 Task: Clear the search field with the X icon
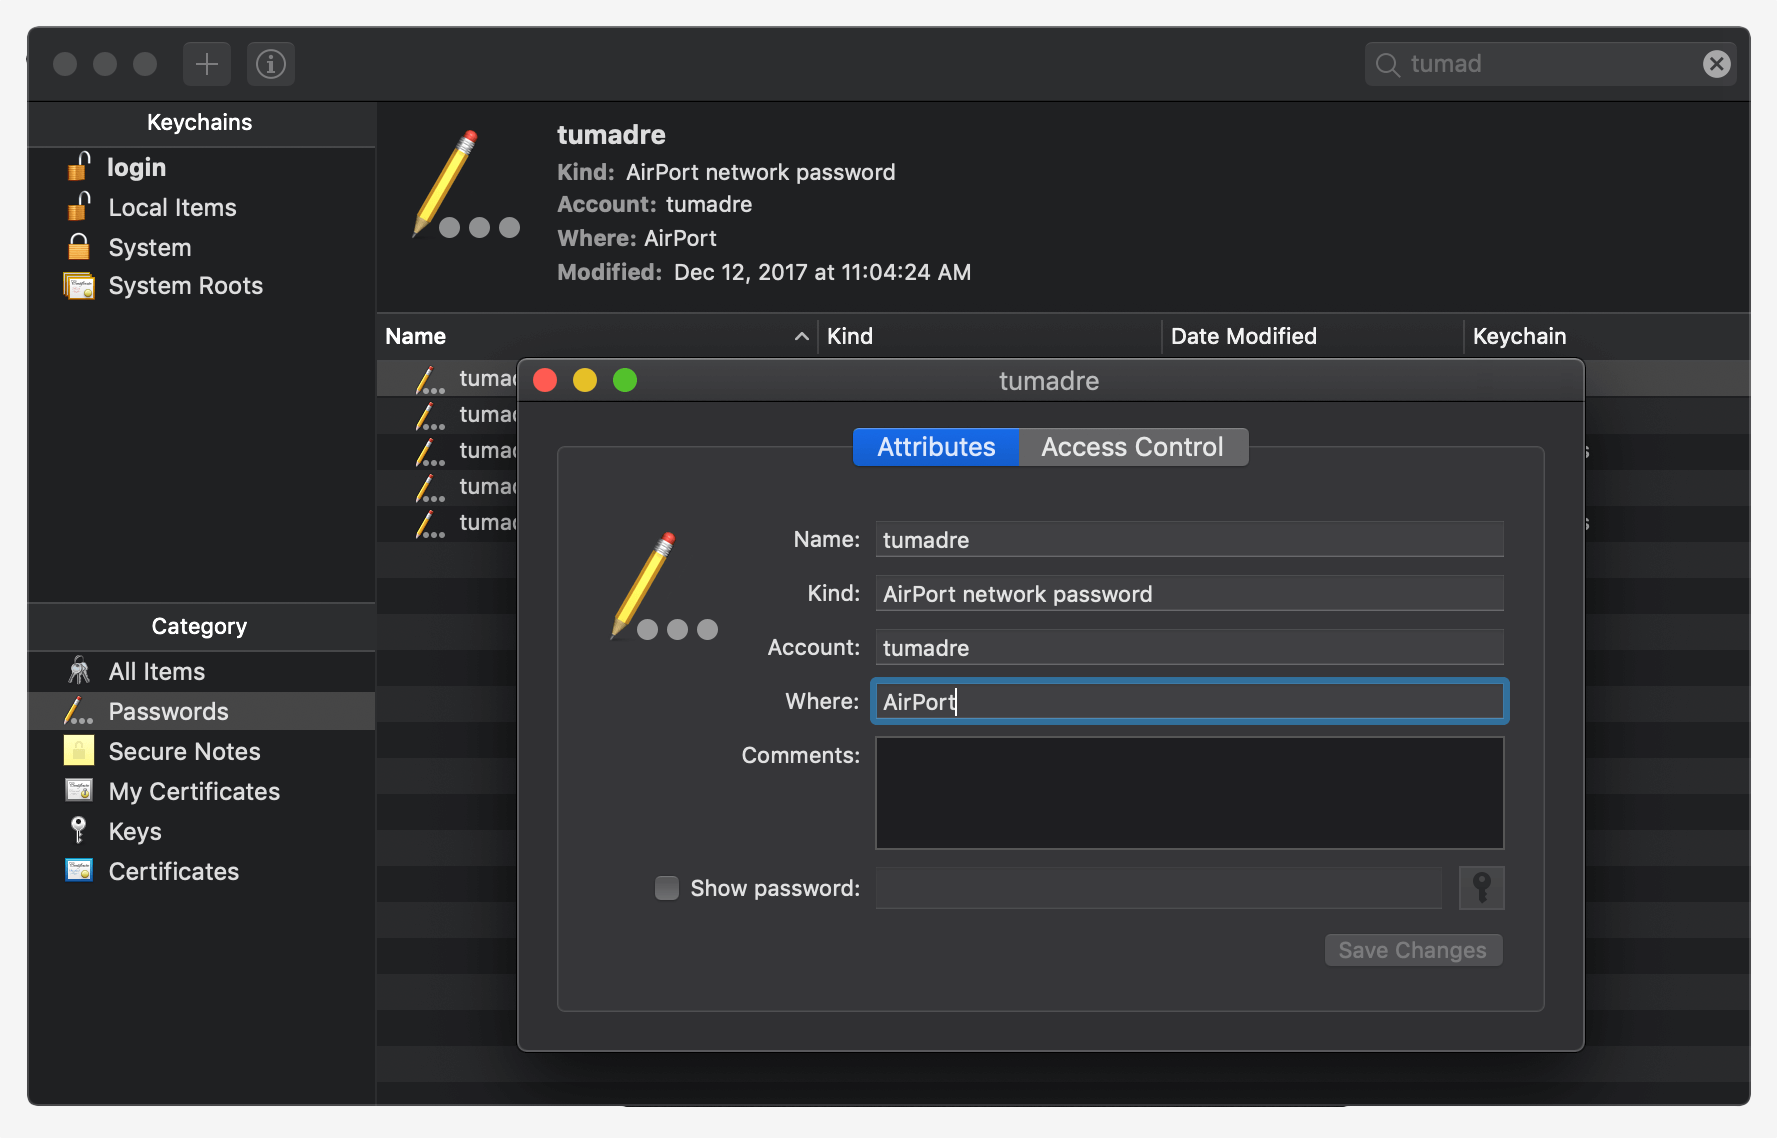[1716, 64]
